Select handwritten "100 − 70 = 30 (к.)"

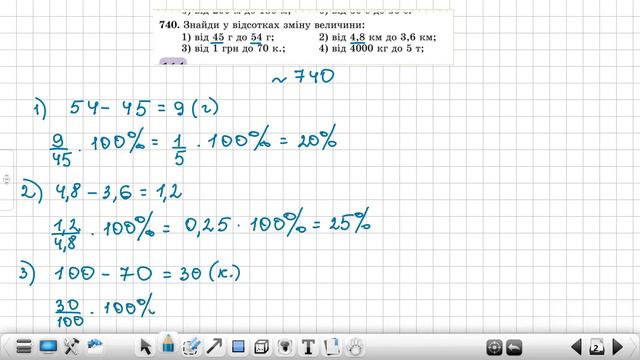point(147,273)
